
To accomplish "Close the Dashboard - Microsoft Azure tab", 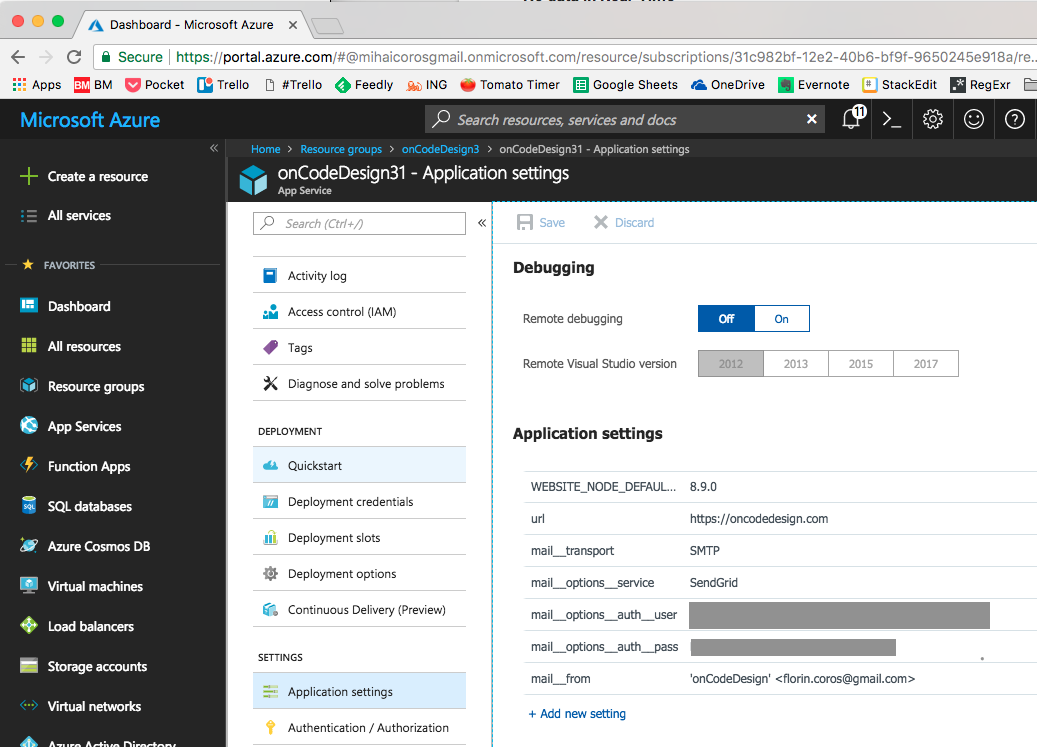I will [293, 25].
